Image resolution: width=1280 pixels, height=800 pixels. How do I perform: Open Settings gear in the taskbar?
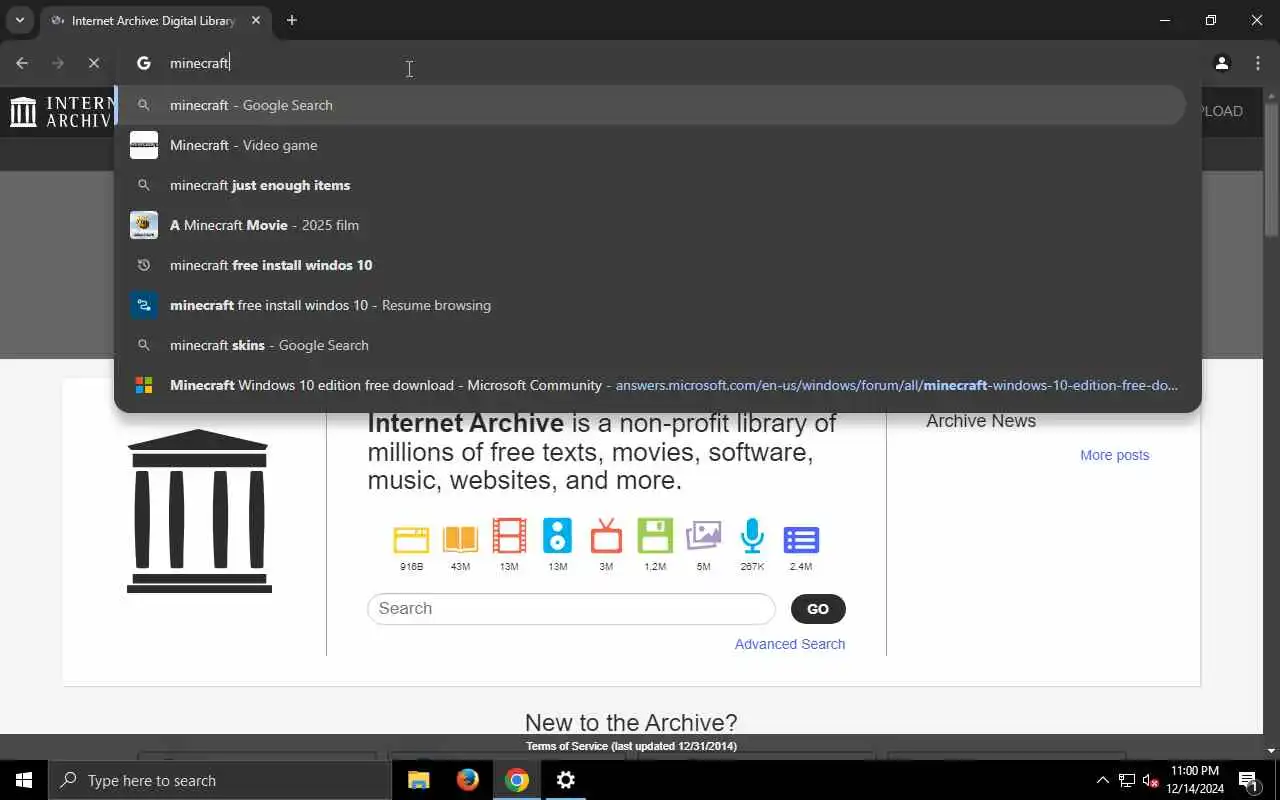[x=566, y=780]
